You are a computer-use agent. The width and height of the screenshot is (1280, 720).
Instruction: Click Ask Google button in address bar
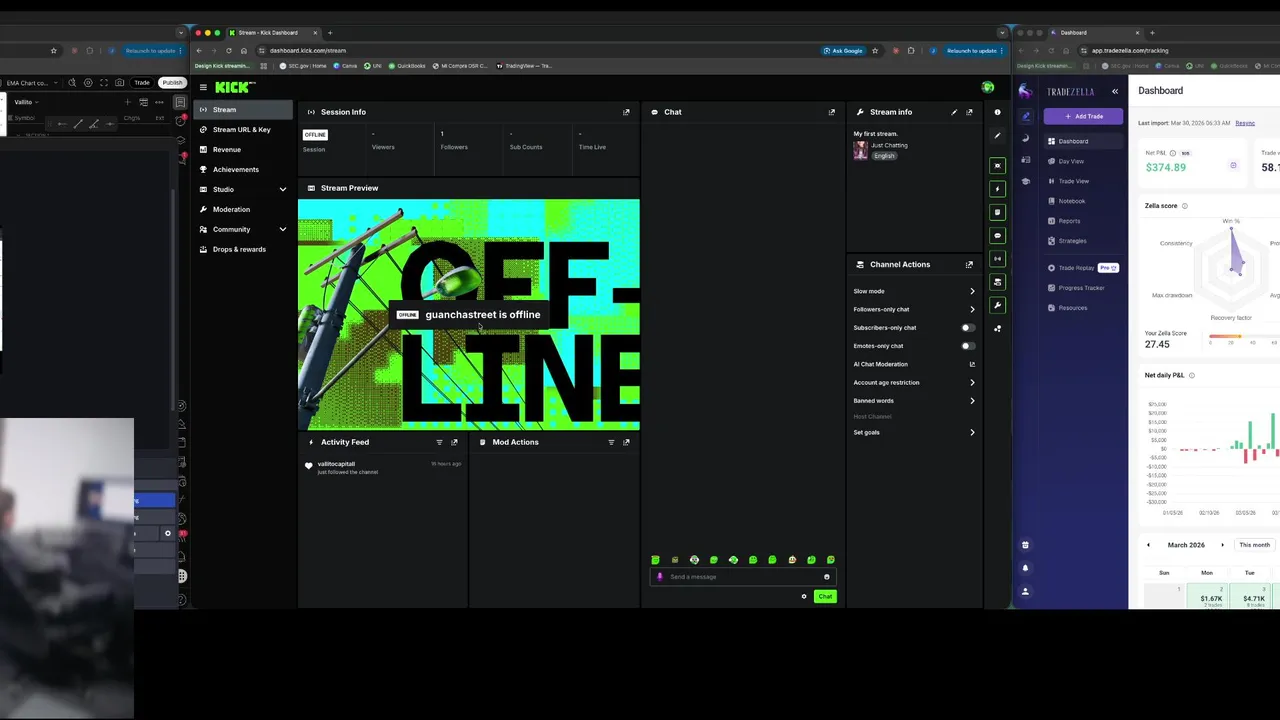(843, 50)
